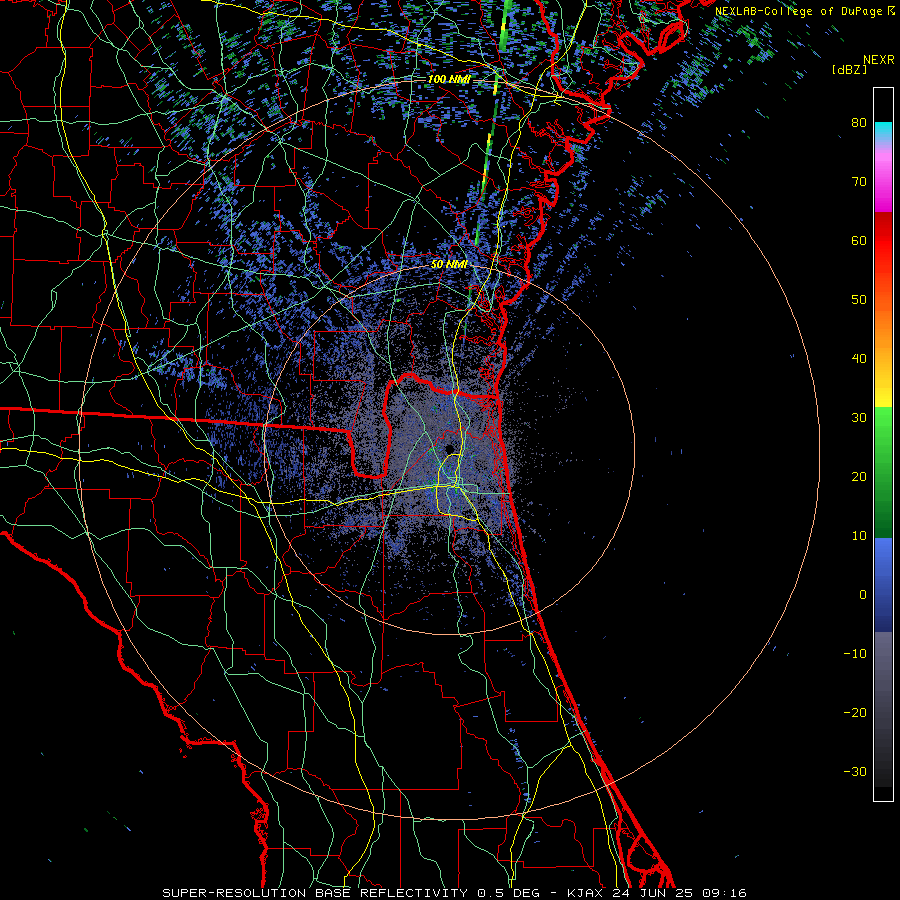Click the cyan segment of the reflectivity color bar
Viewport: 900px width, 900px height.
(883, 130)
